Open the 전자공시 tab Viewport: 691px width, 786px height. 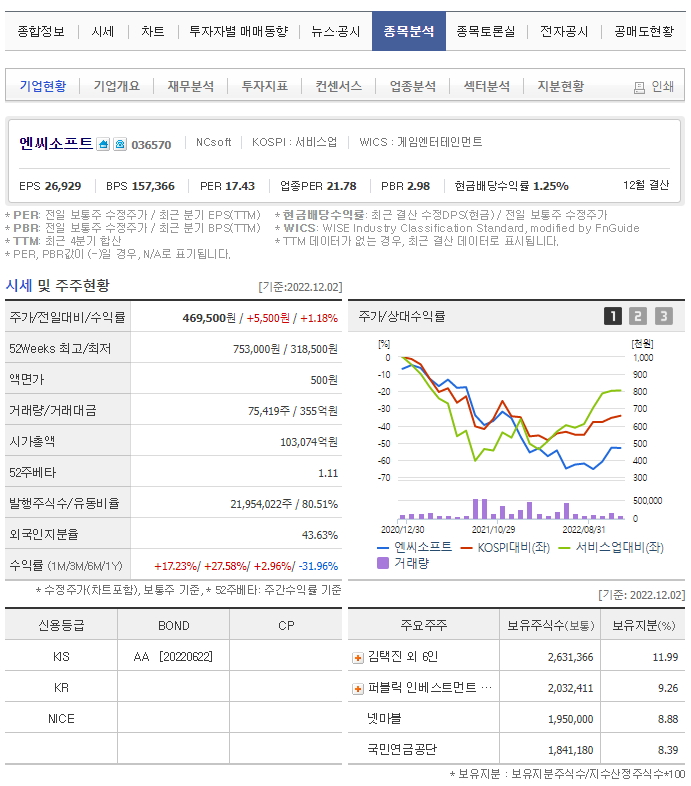tap(564, 32)
